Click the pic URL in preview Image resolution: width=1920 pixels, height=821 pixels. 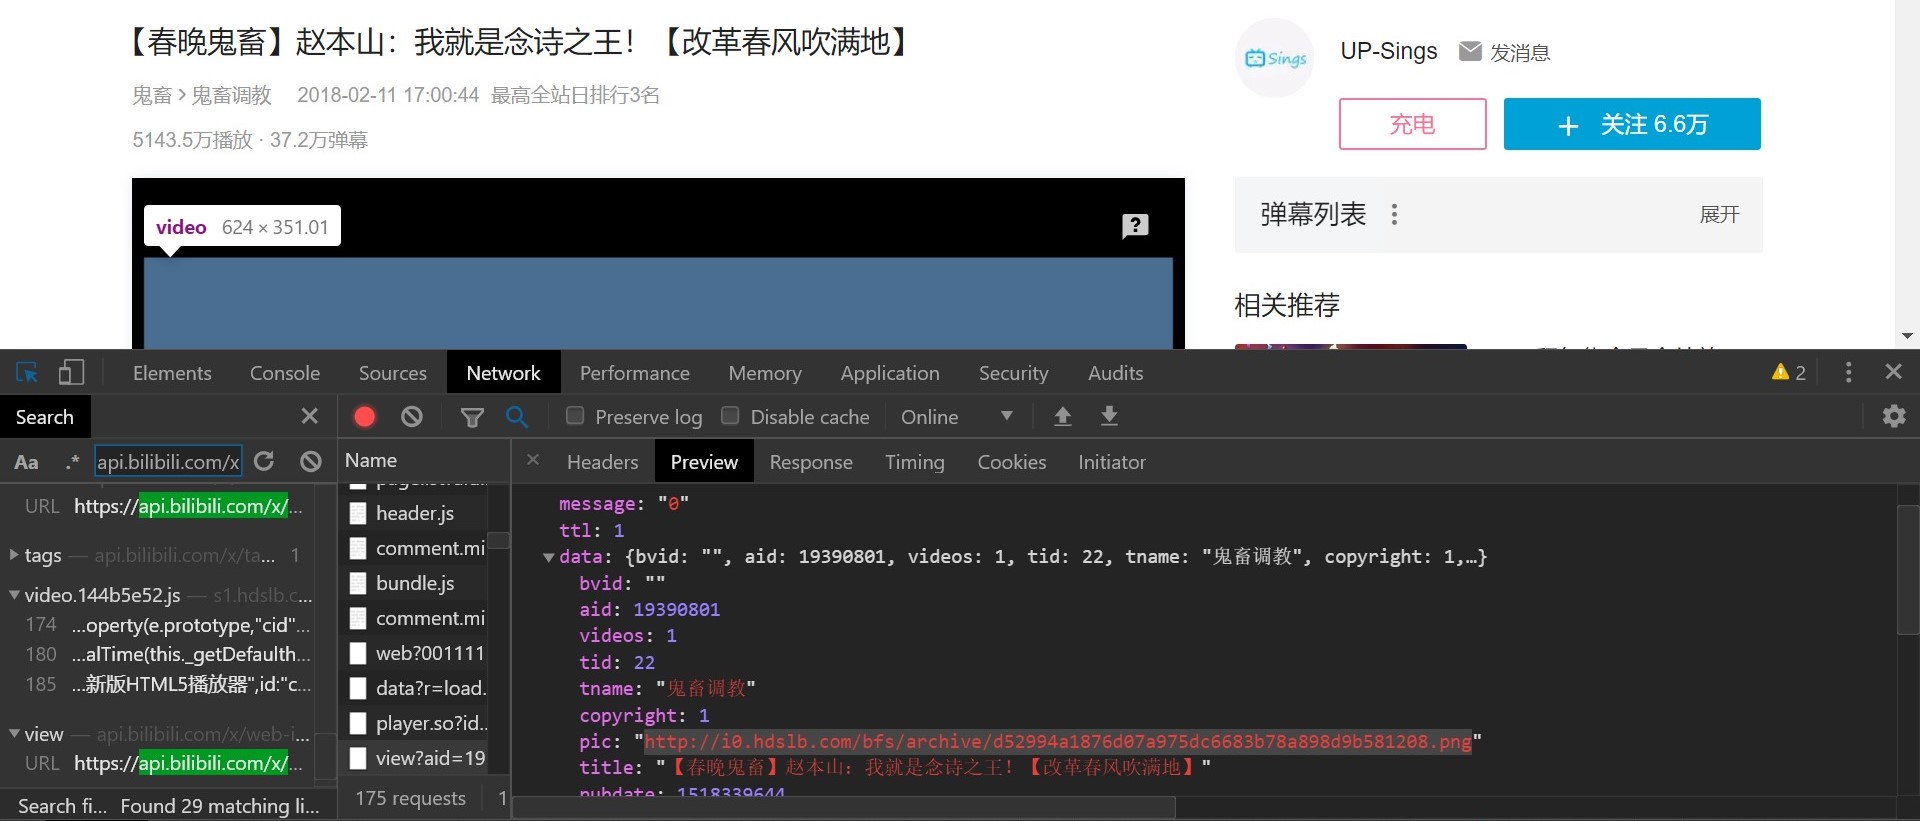(1058, 742)
